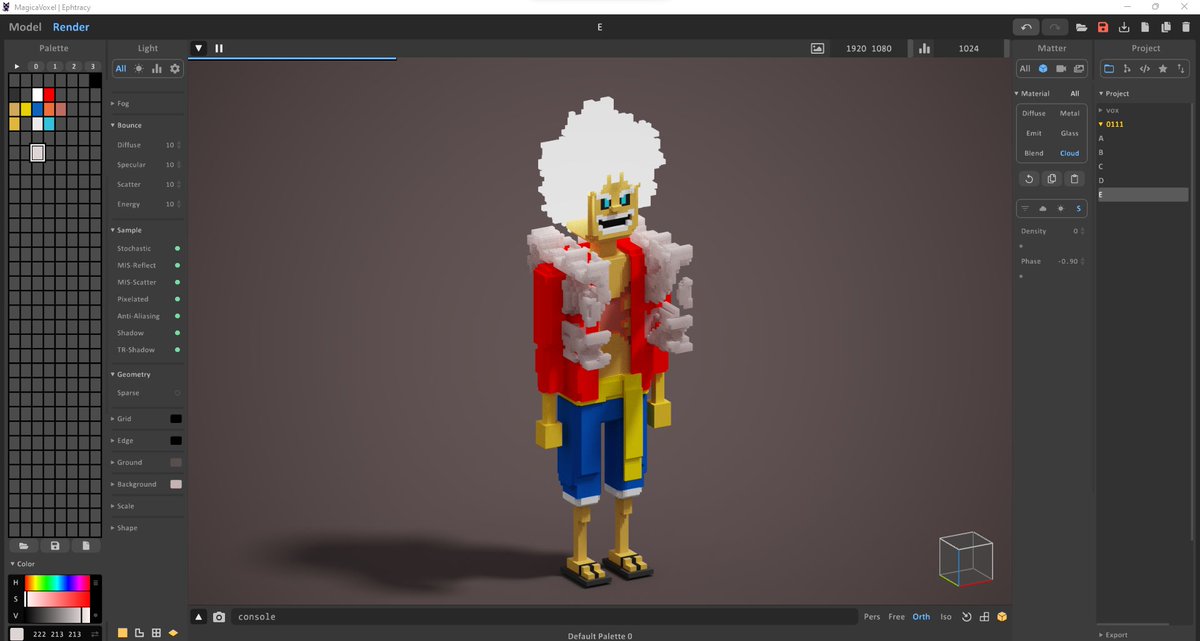Viewport: 1200px width, 641px height.
Task: Undo the last action
Action: [x=1025, y=27]
